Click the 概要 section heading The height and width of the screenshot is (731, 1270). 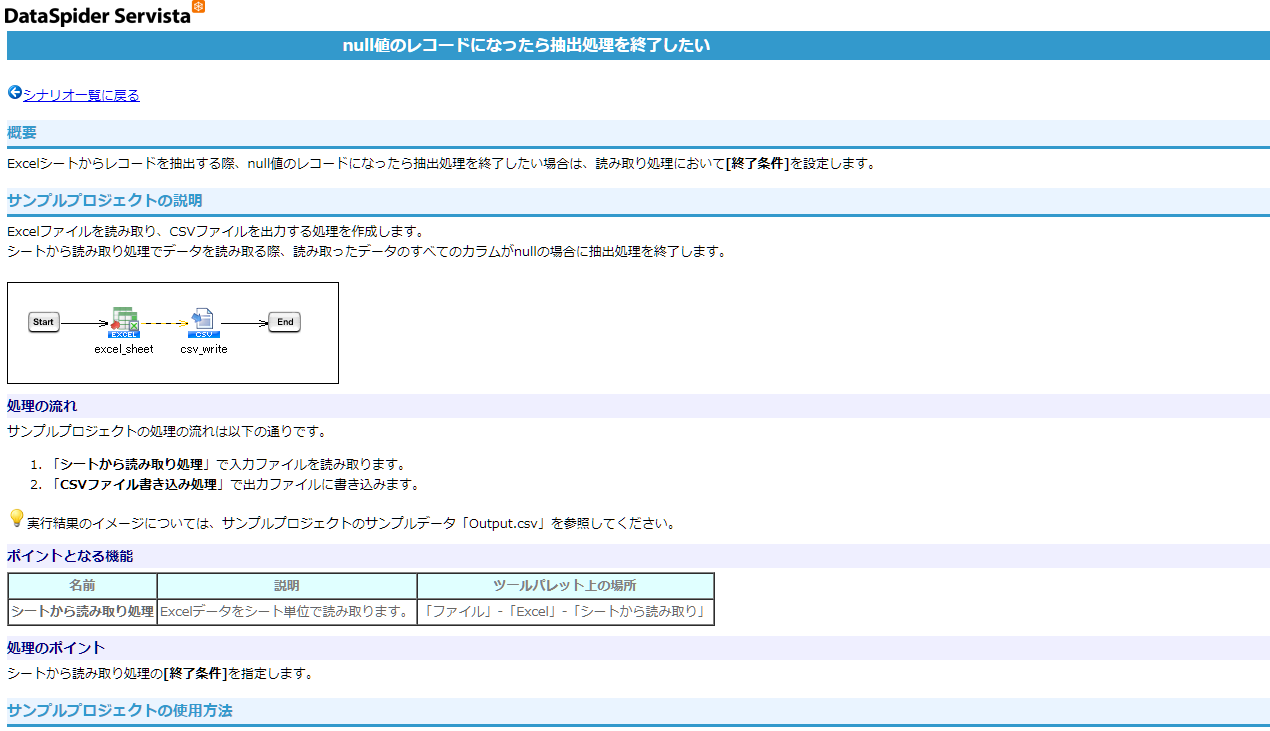point(22,132)
